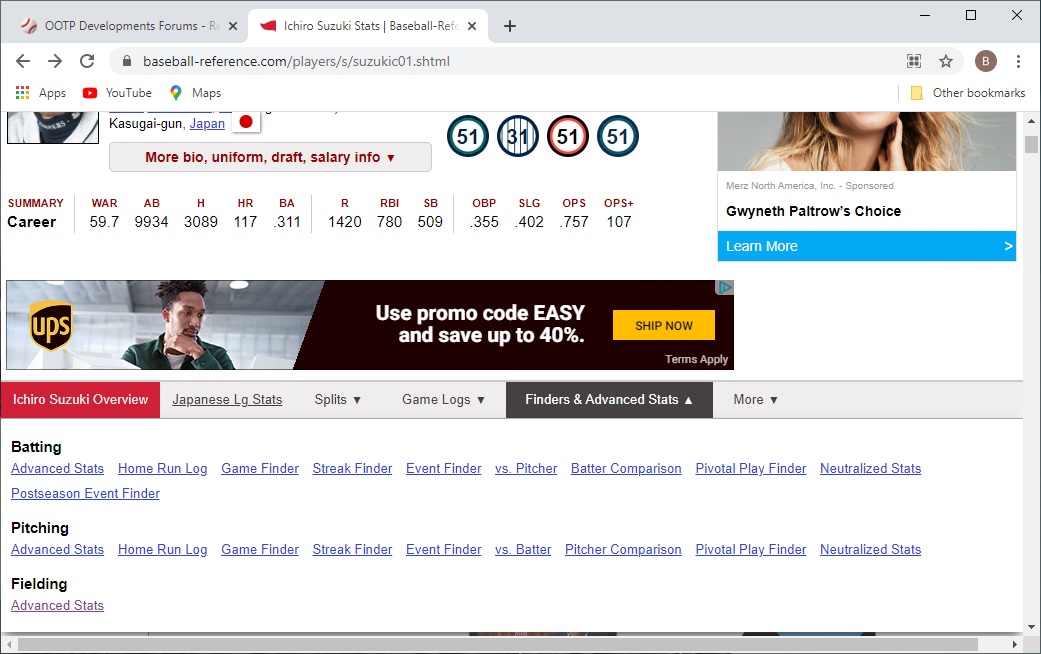
Task: Click the address bar URL
Action: point(296,61)
